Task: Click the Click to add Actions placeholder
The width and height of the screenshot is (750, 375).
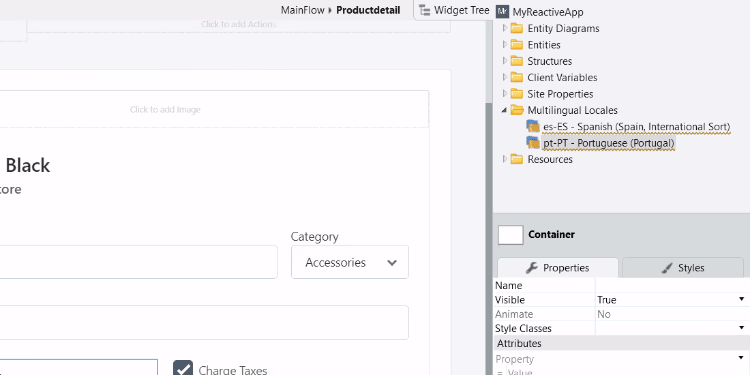Action: [238, 24]
